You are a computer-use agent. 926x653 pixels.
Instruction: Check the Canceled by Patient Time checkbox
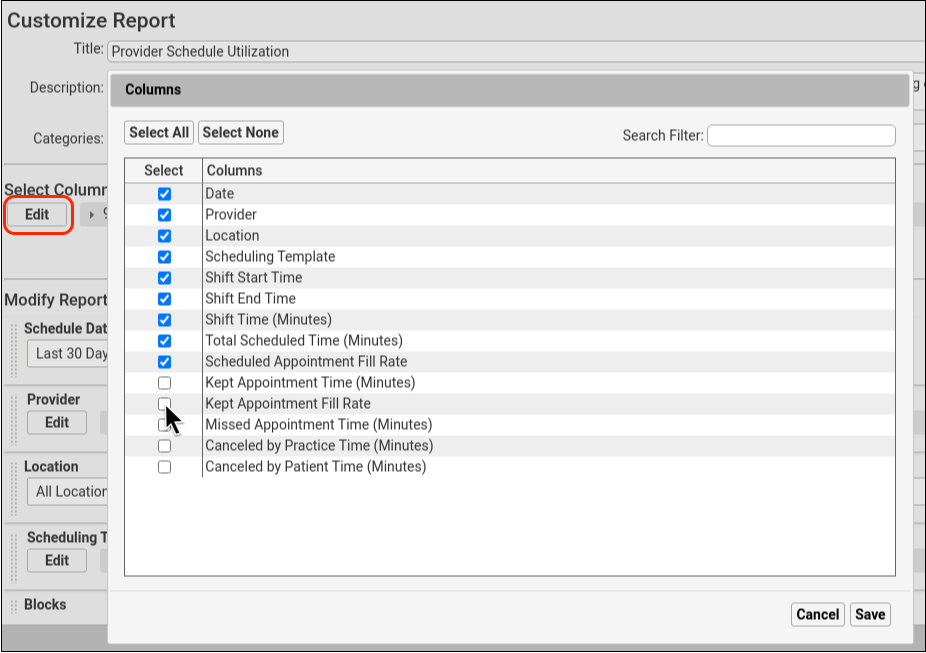(164, 467)
